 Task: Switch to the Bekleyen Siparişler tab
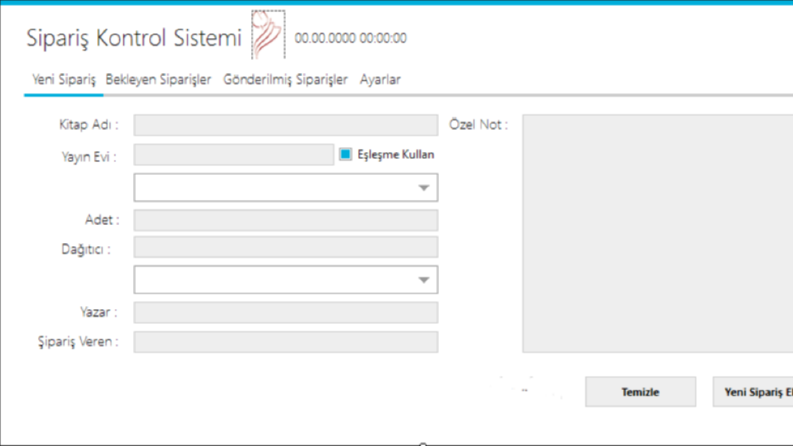tap(158, 79)
